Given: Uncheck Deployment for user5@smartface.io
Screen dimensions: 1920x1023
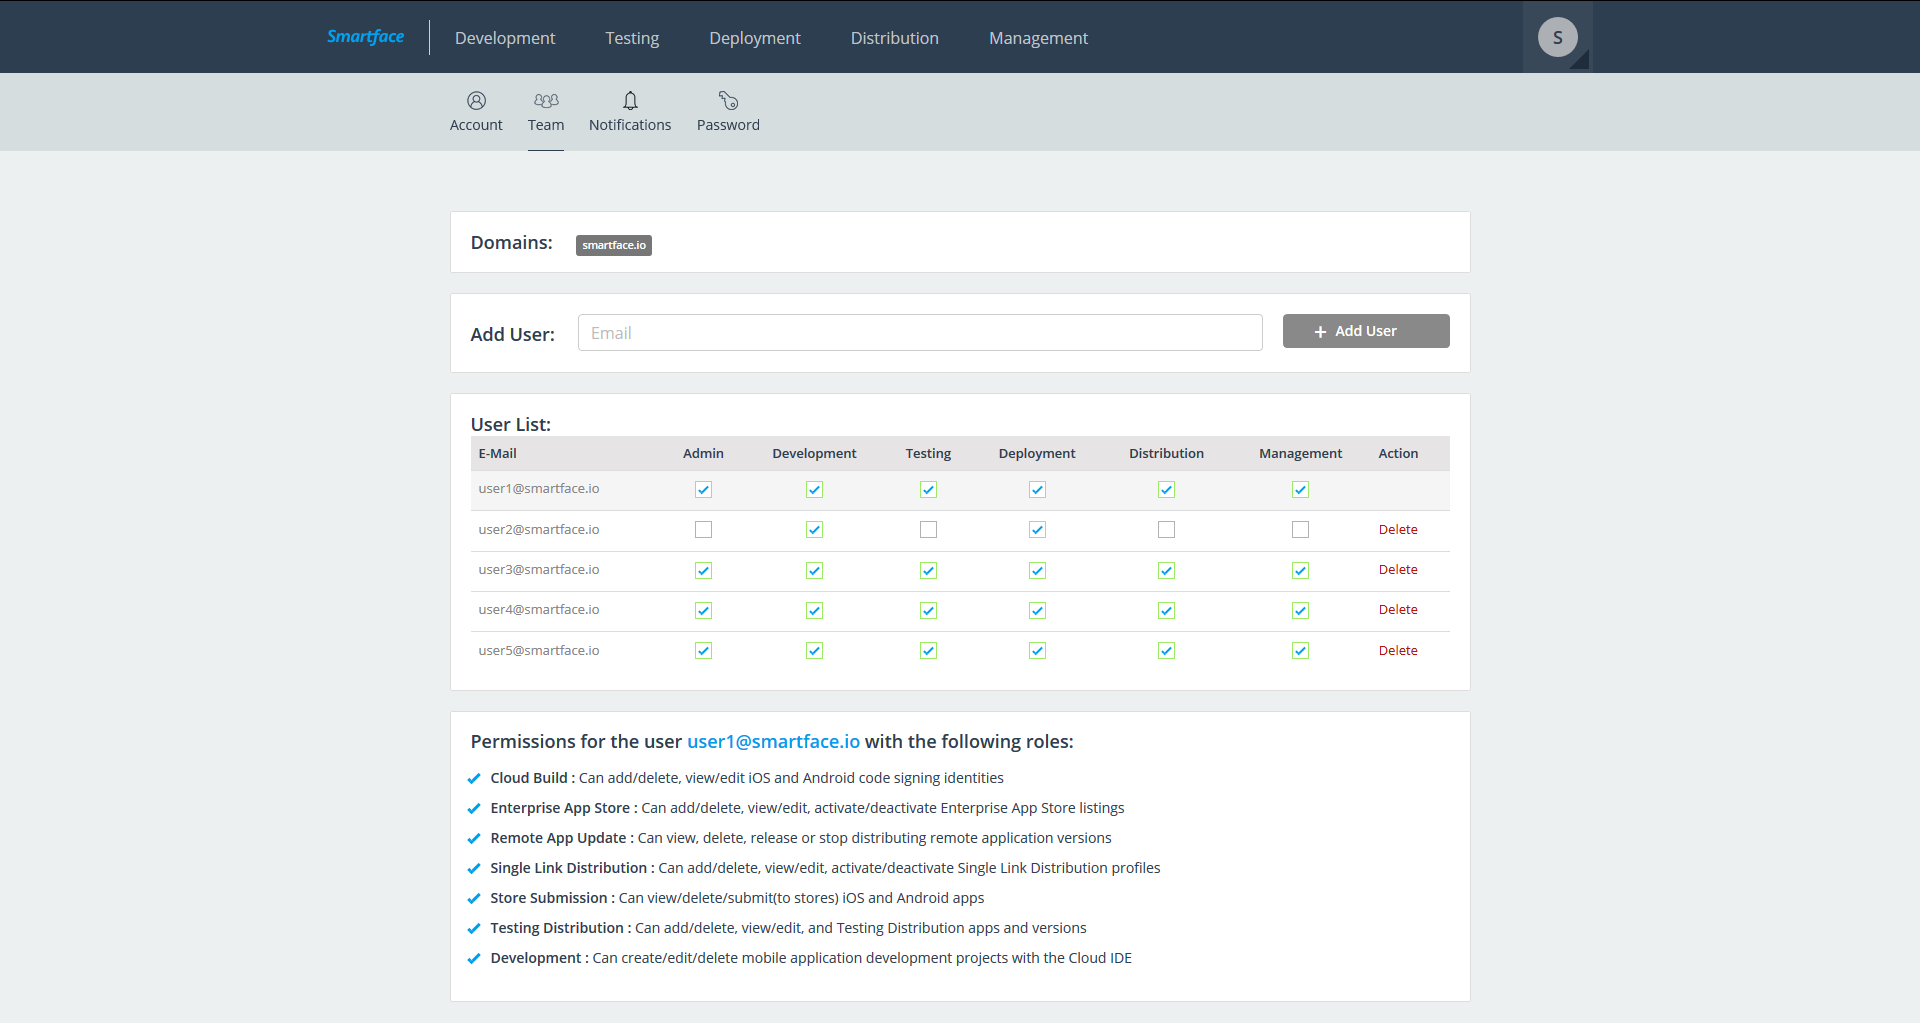Looking at the screenshot, I should (1037, 651).
